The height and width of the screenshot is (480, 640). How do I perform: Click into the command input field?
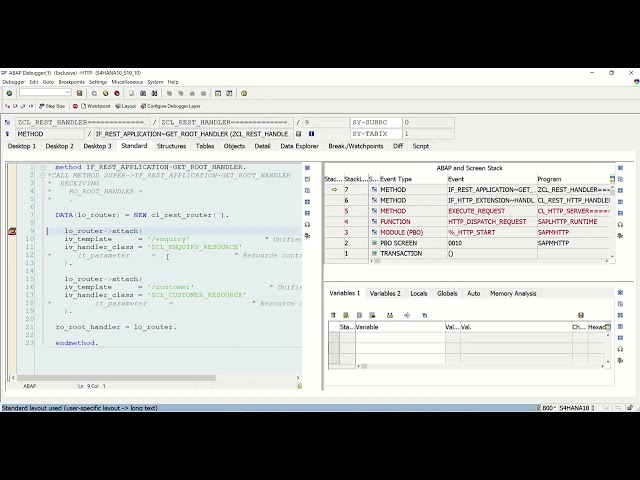tap(42, 93)
